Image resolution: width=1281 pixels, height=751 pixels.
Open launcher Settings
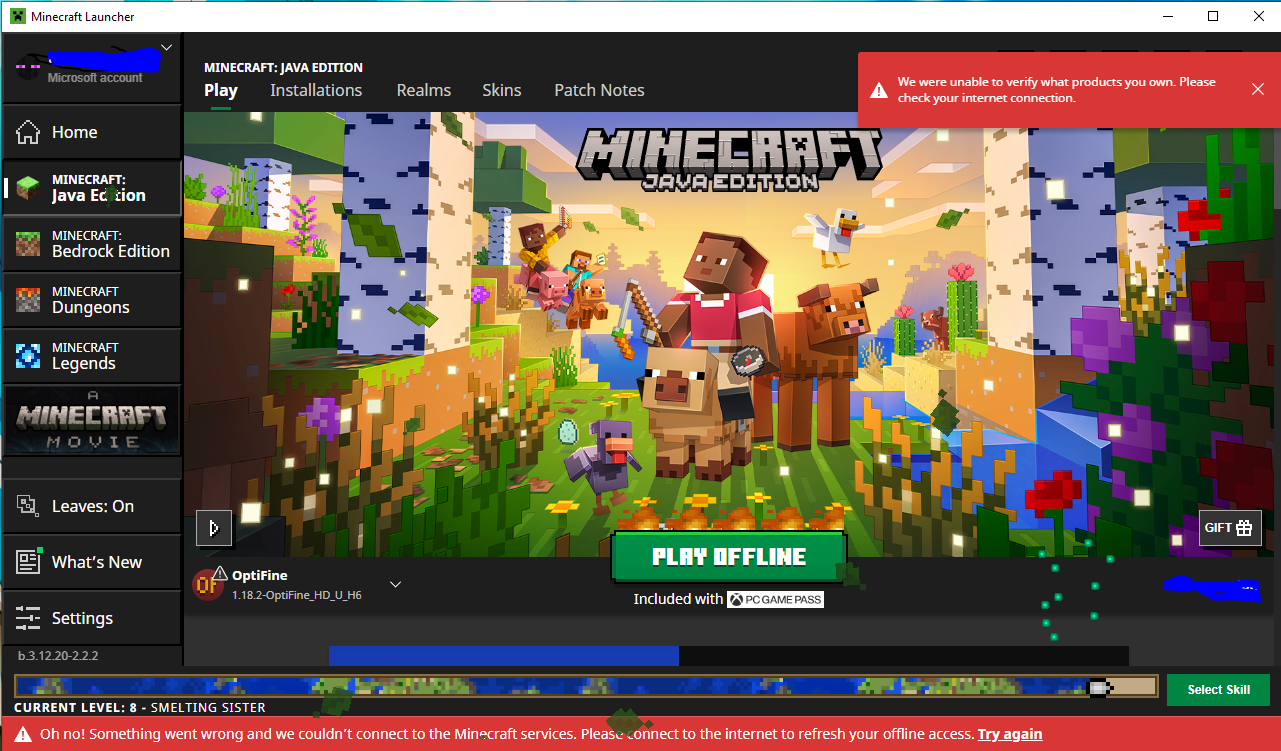click(x=92, y=618)
